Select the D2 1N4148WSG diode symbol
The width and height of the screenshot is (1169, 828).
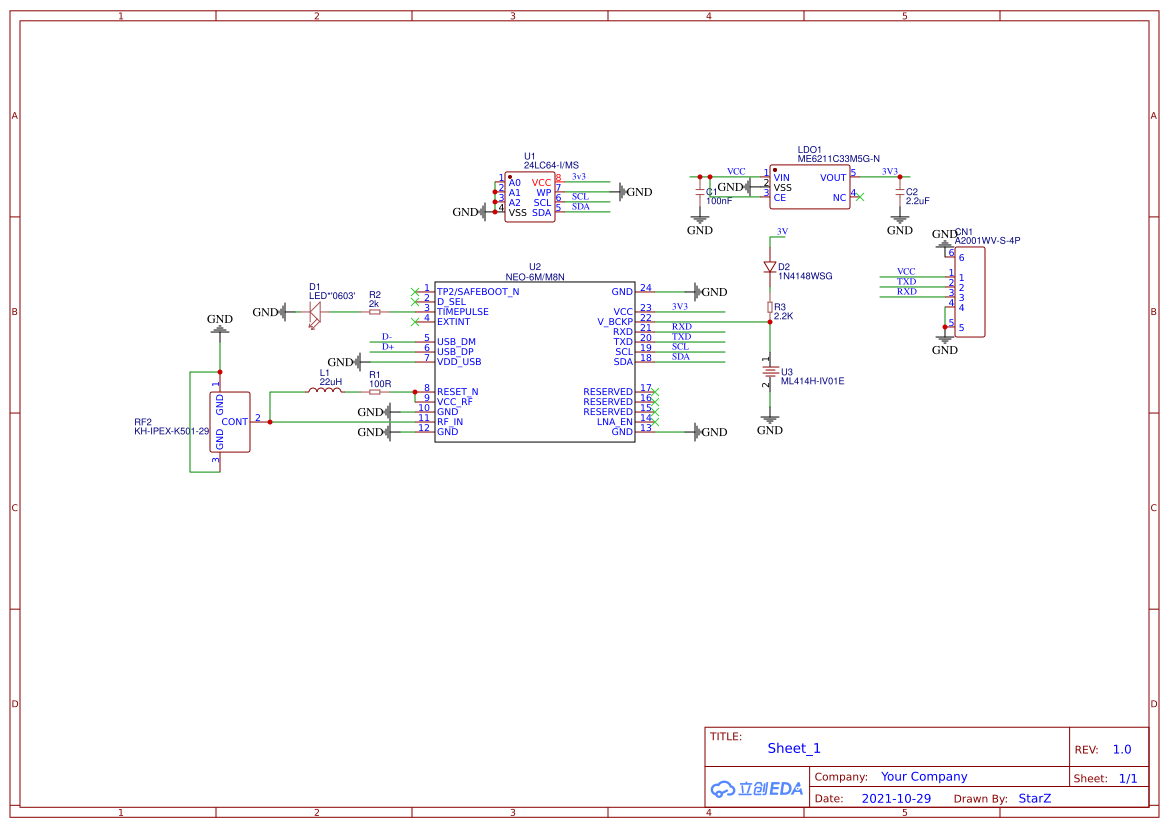770,267
